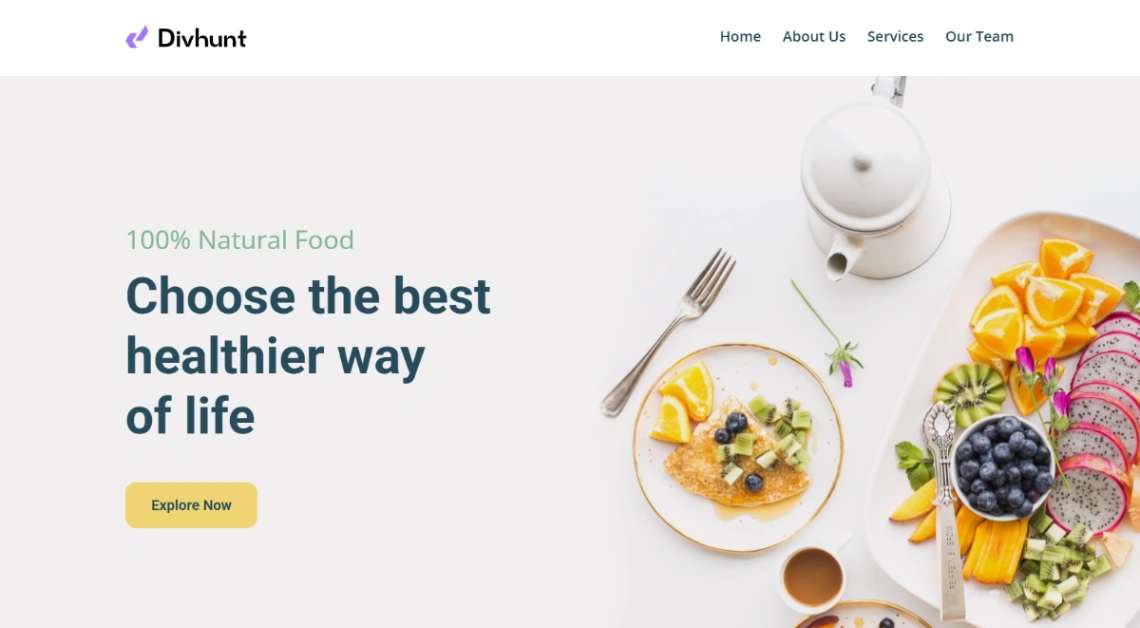
Task: Click the 'healthier way' headline line
Action: coord(276,356)
